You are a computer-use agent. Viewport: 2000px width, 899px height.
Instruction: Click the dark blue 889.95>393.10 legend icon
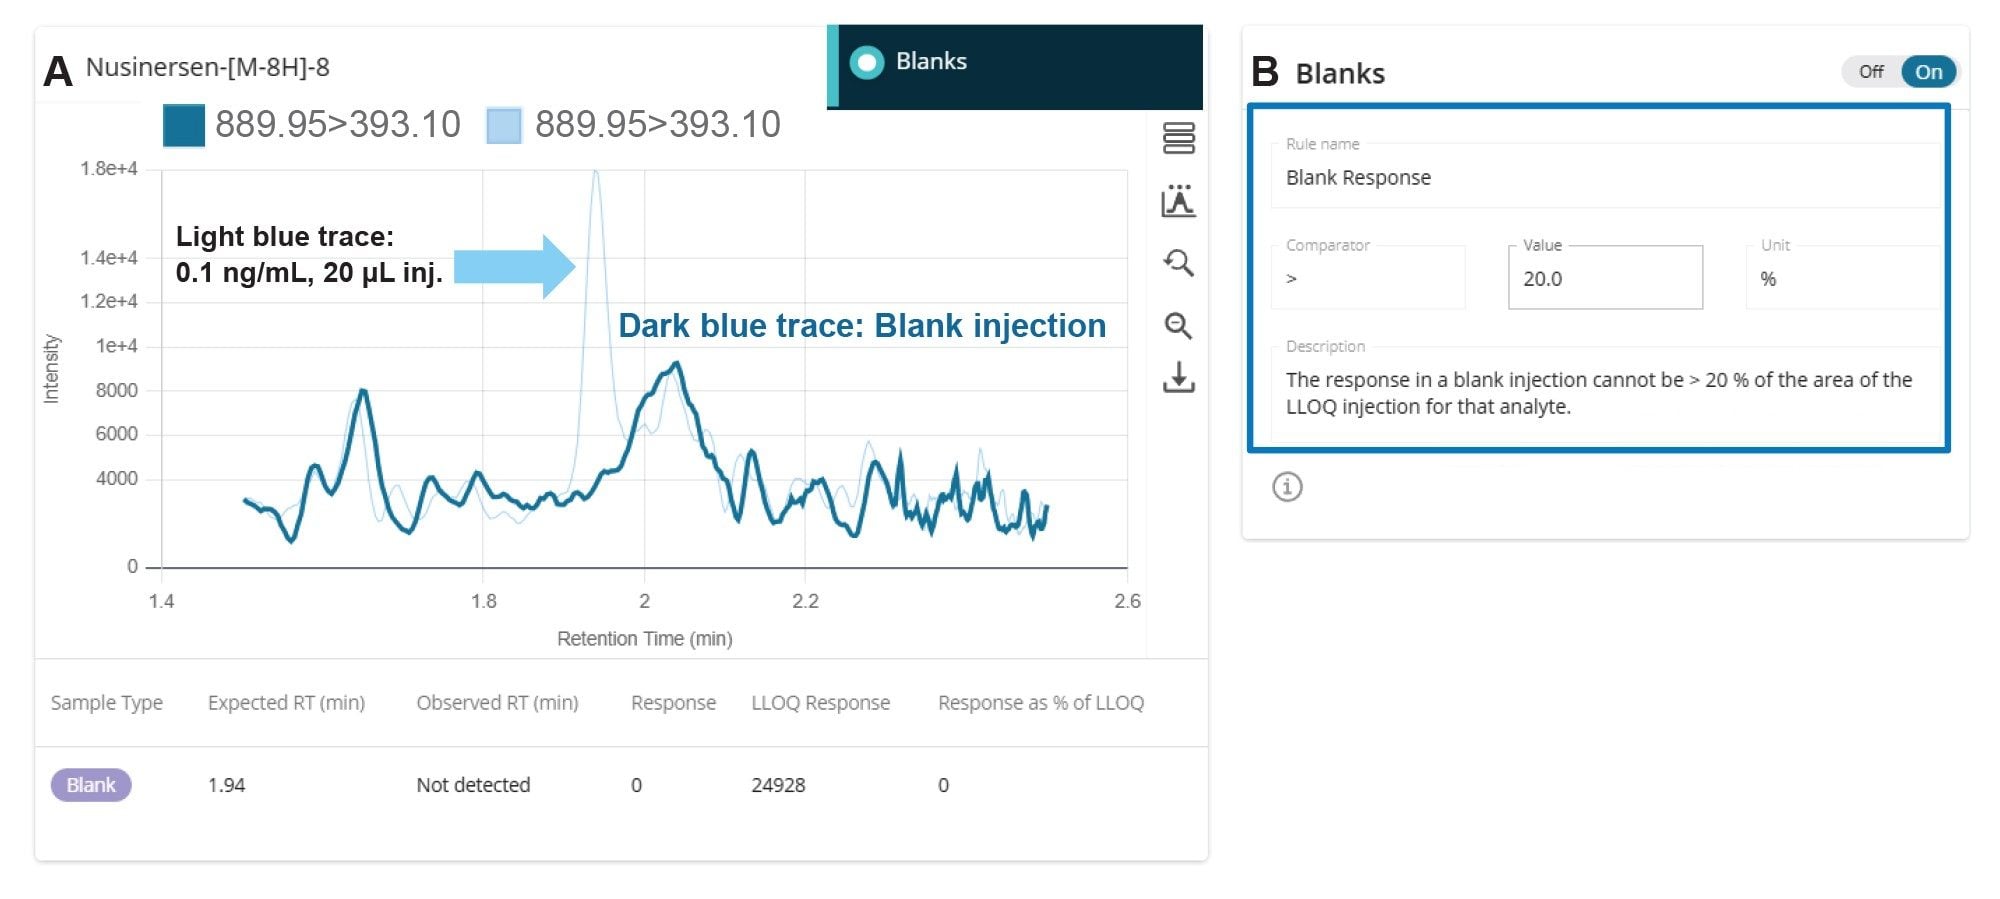point(183,124)
